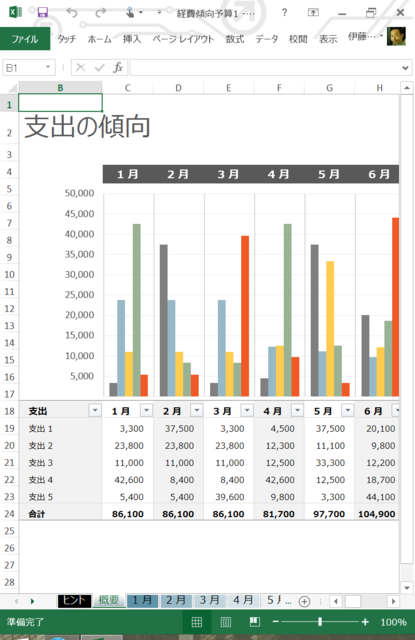Viewport: 415px width, 640px height.
Task: Click chart header 6月
Action: tap(378, 174)
